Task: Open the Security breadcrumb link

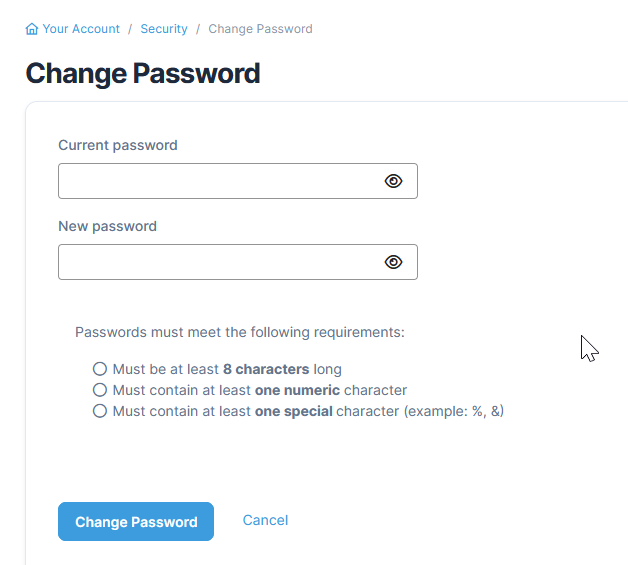Action: (x=164, y=29)
